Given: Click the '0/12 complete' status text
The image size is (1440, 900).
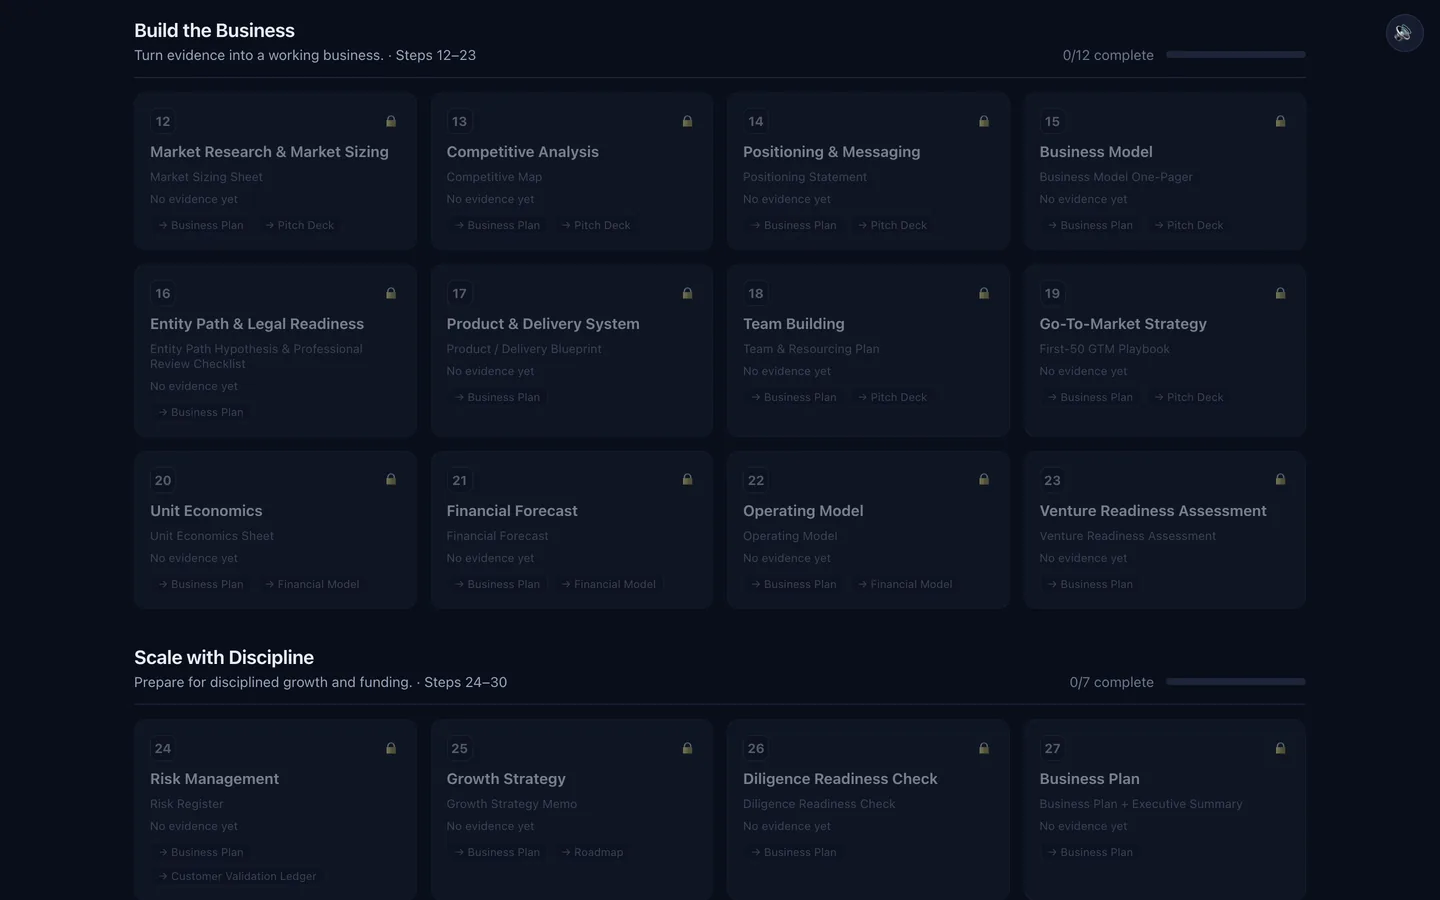Looking at the screenshot, I should [1108, 55].
